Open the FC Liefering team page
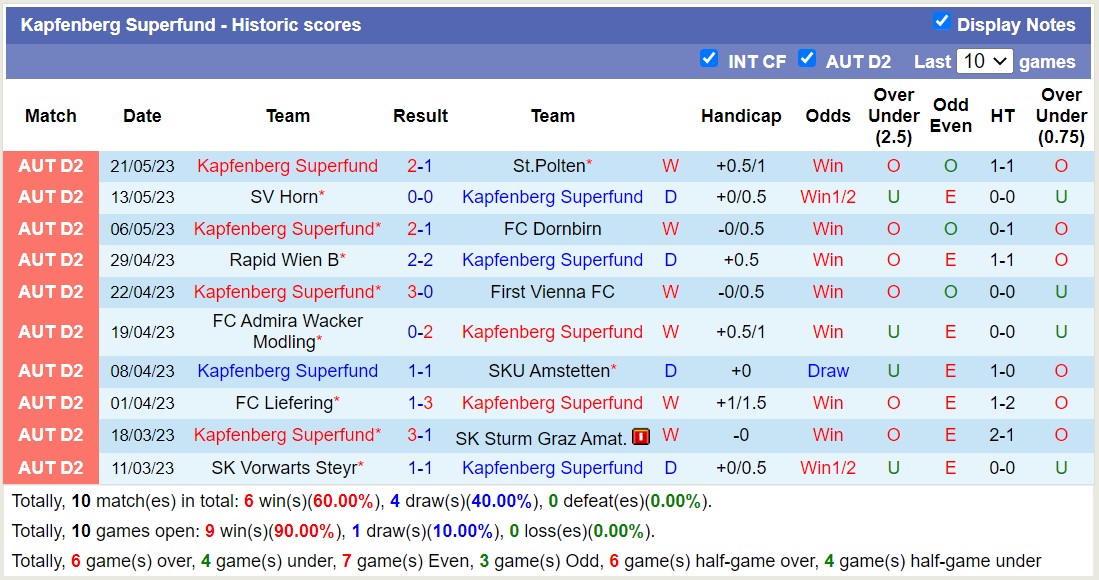This screenshot has width=1099, height=580. tap(287, 403)
